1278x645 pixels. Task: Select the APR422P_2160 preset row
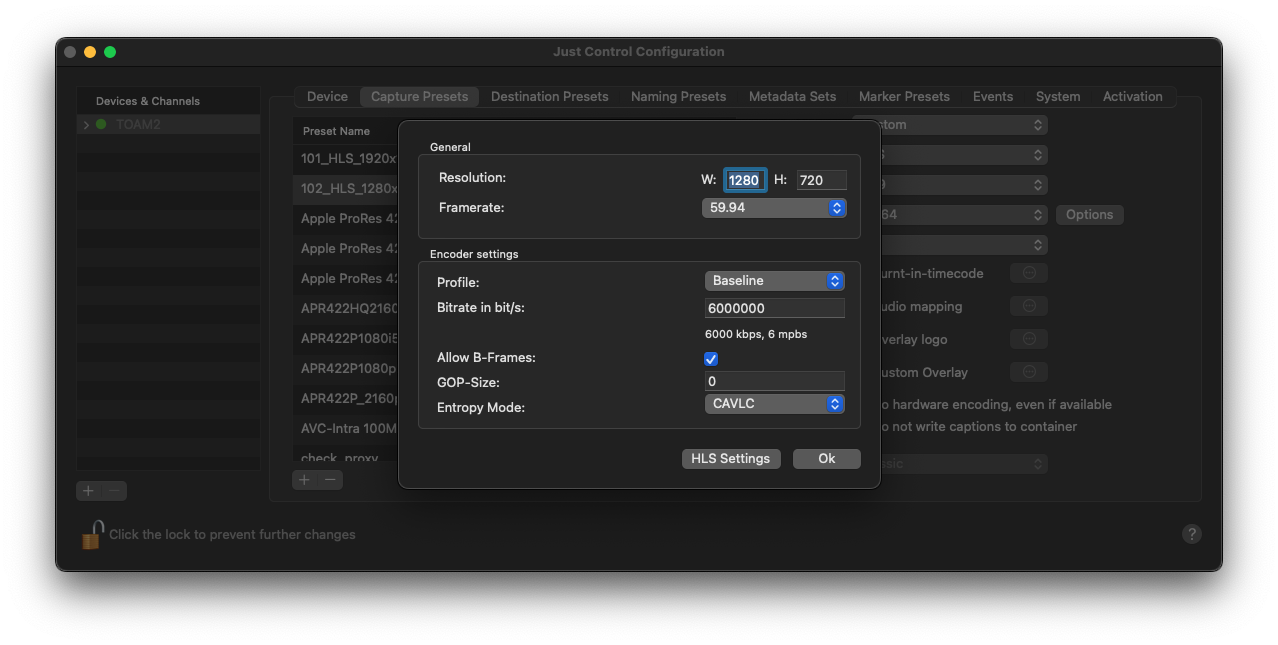347,398
